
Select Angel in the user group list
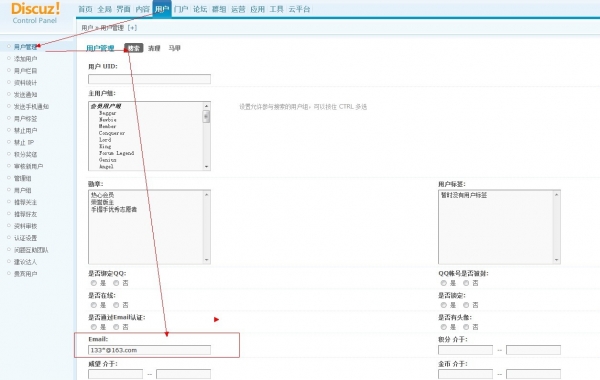106,166
